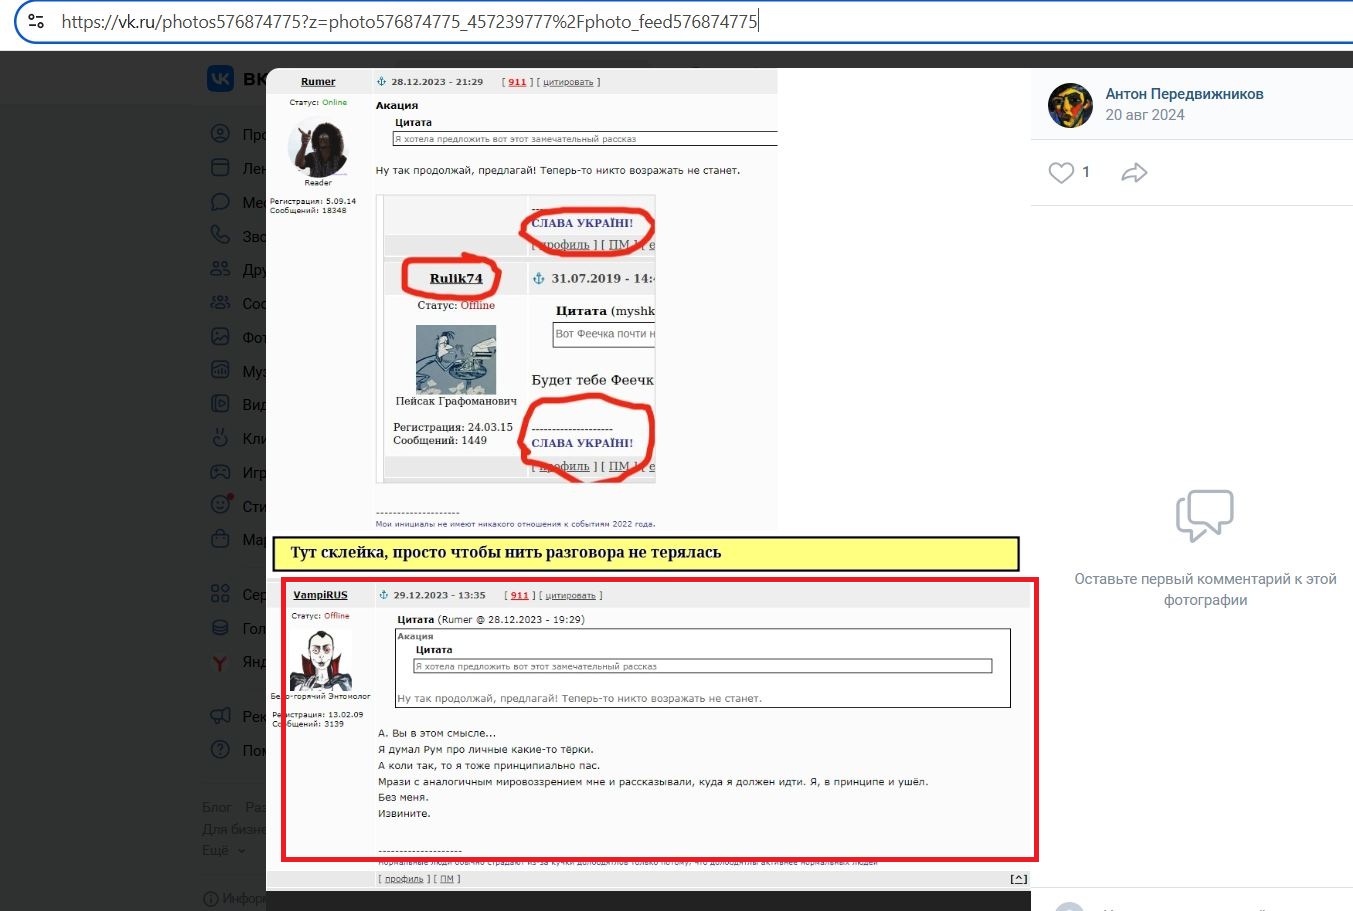Click the site info icon in address bar

click(x=36, y=21)
